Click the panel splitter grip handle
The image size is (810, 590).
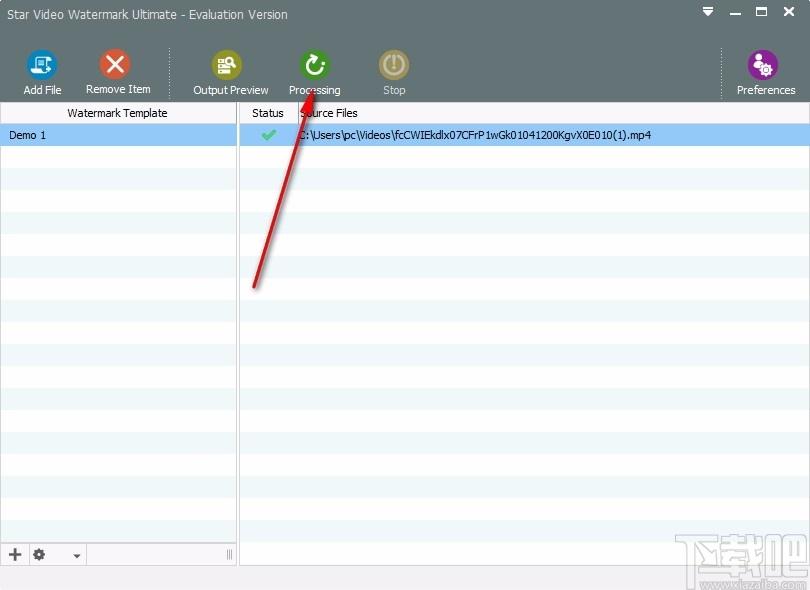[229, 555]
